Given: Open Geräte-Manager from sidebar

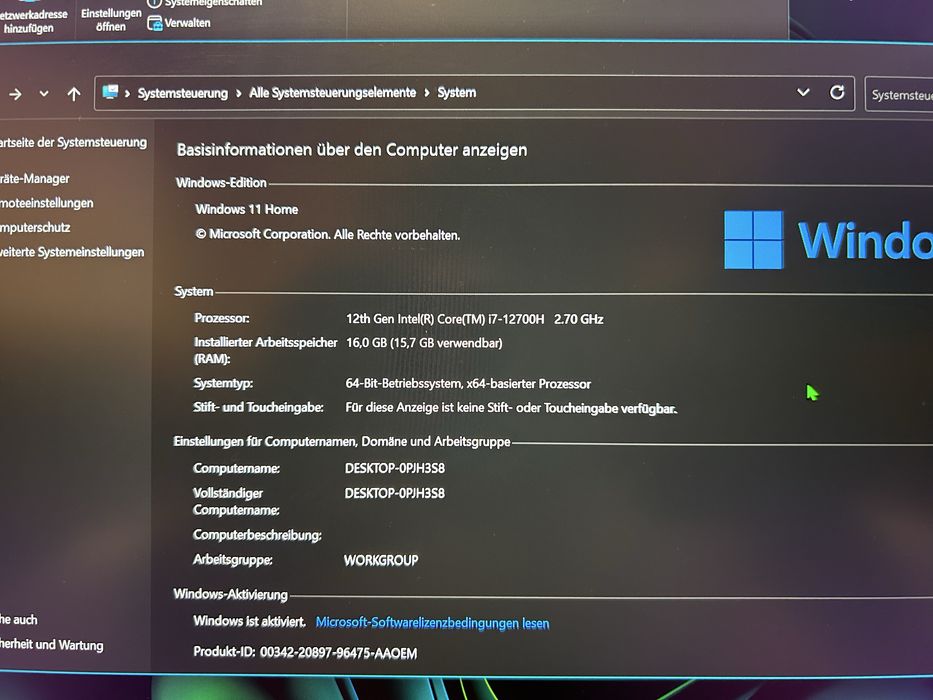Looking at the screenshot, I should click(35, 179).
